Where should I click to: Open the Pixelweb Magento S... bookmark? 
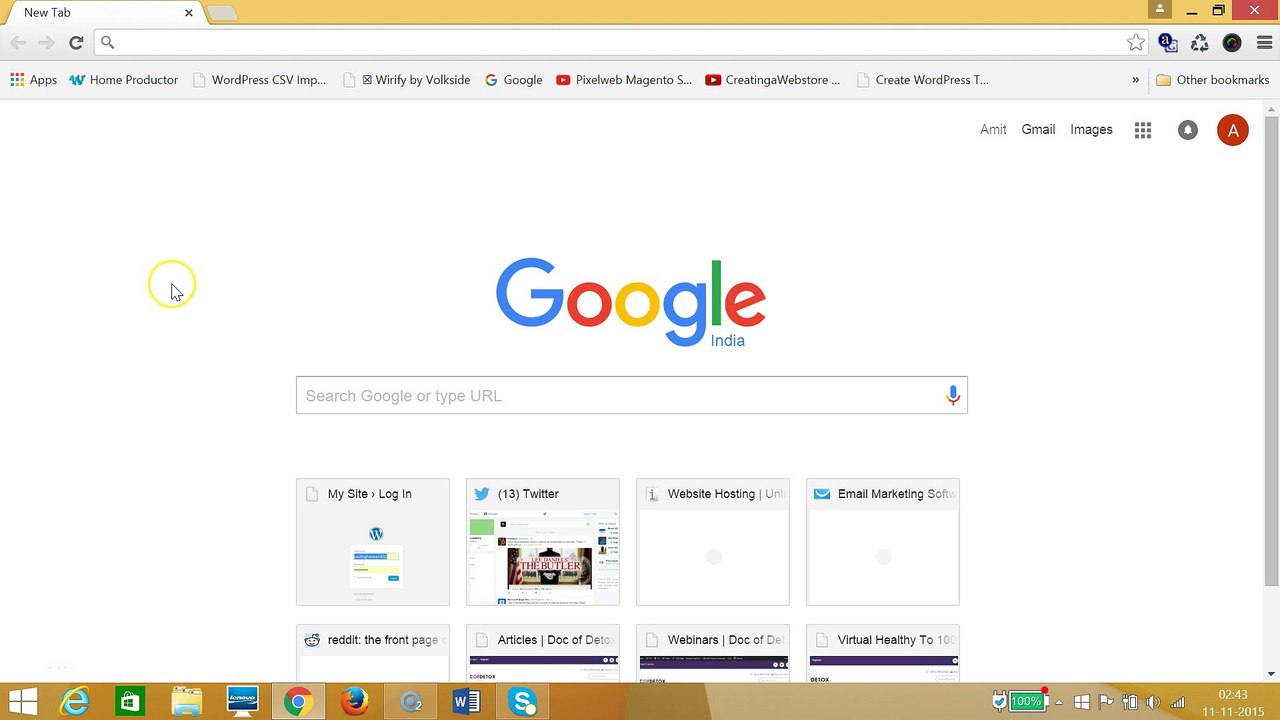pyautogui.click(x=624, y=80)
